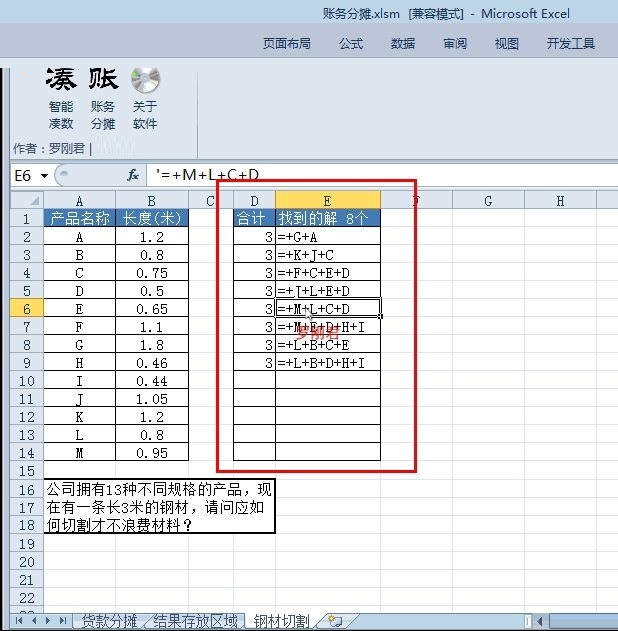The height and width of the screenshot is (631, 618).
Task: Click the Name Box showing E6
Action: 25,175
